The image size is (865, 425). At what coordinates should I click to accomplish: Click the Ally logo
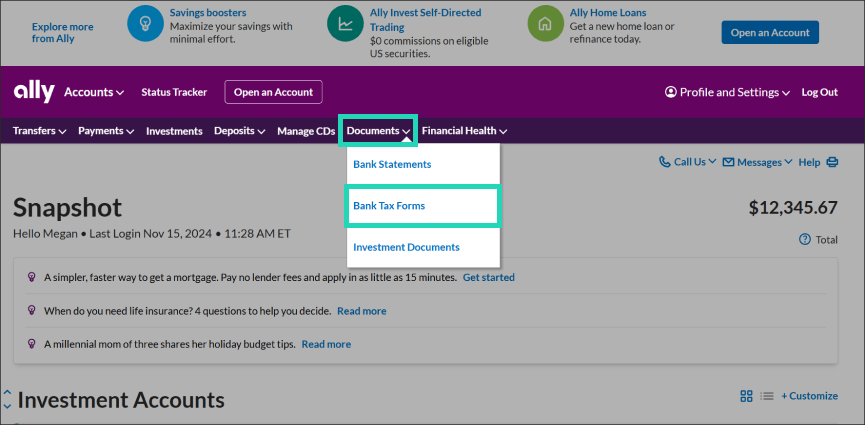[34, 92]
